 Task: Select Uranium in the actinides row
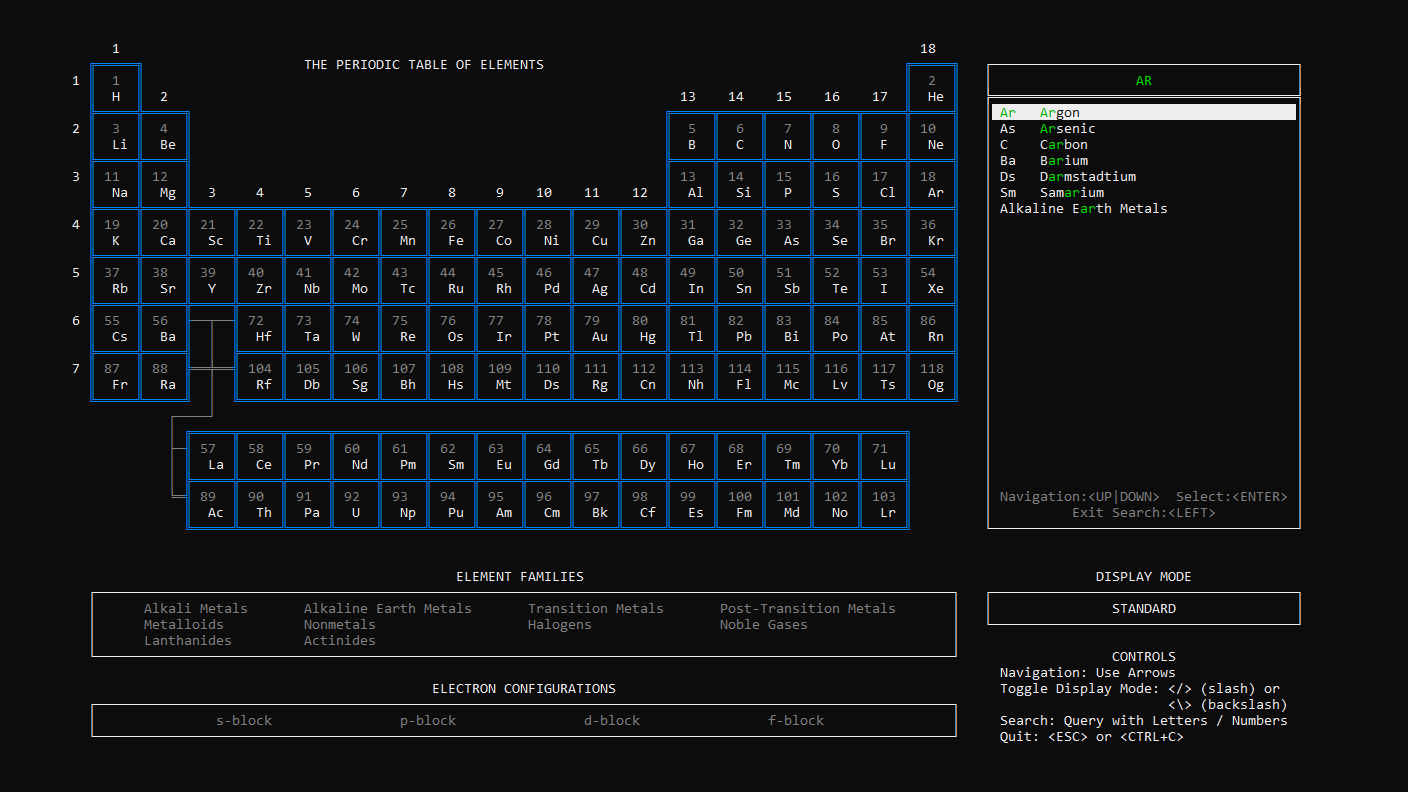(x=355, y=504)
